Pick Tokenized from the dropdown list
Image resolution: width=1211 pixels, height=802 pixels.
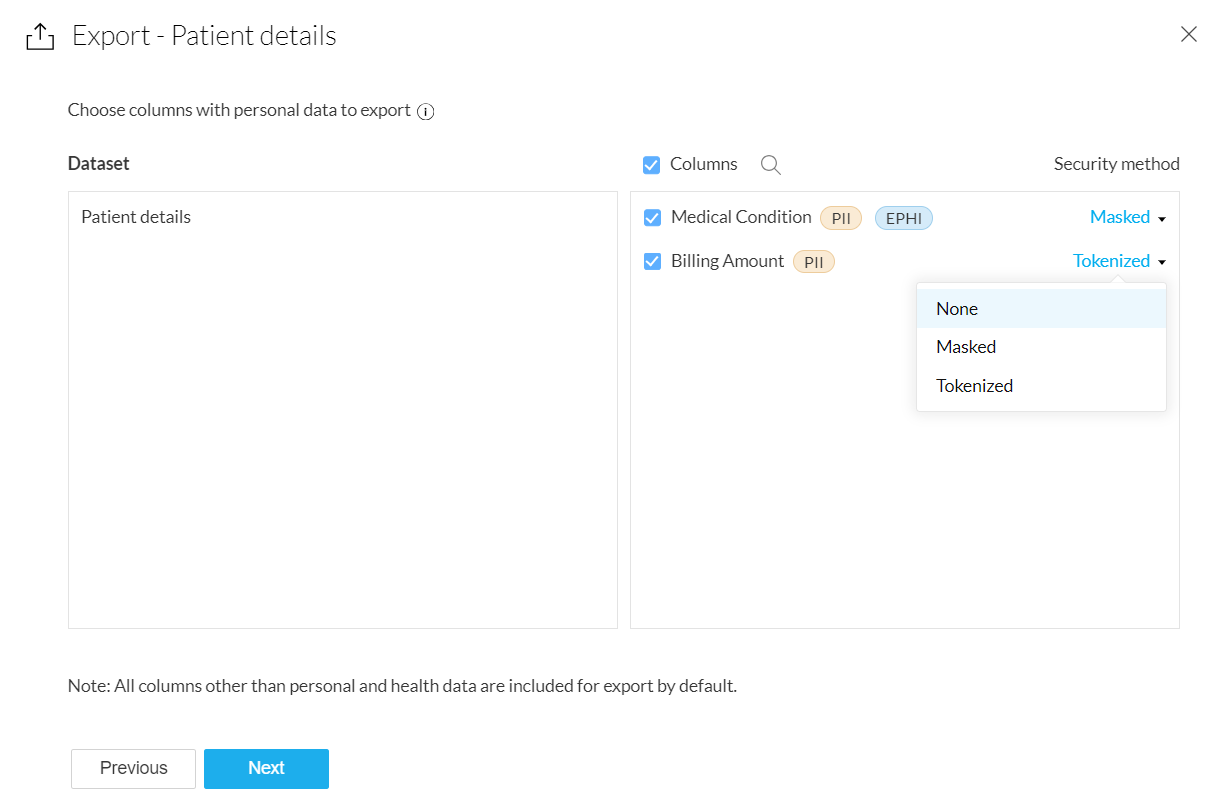[974, 386]
